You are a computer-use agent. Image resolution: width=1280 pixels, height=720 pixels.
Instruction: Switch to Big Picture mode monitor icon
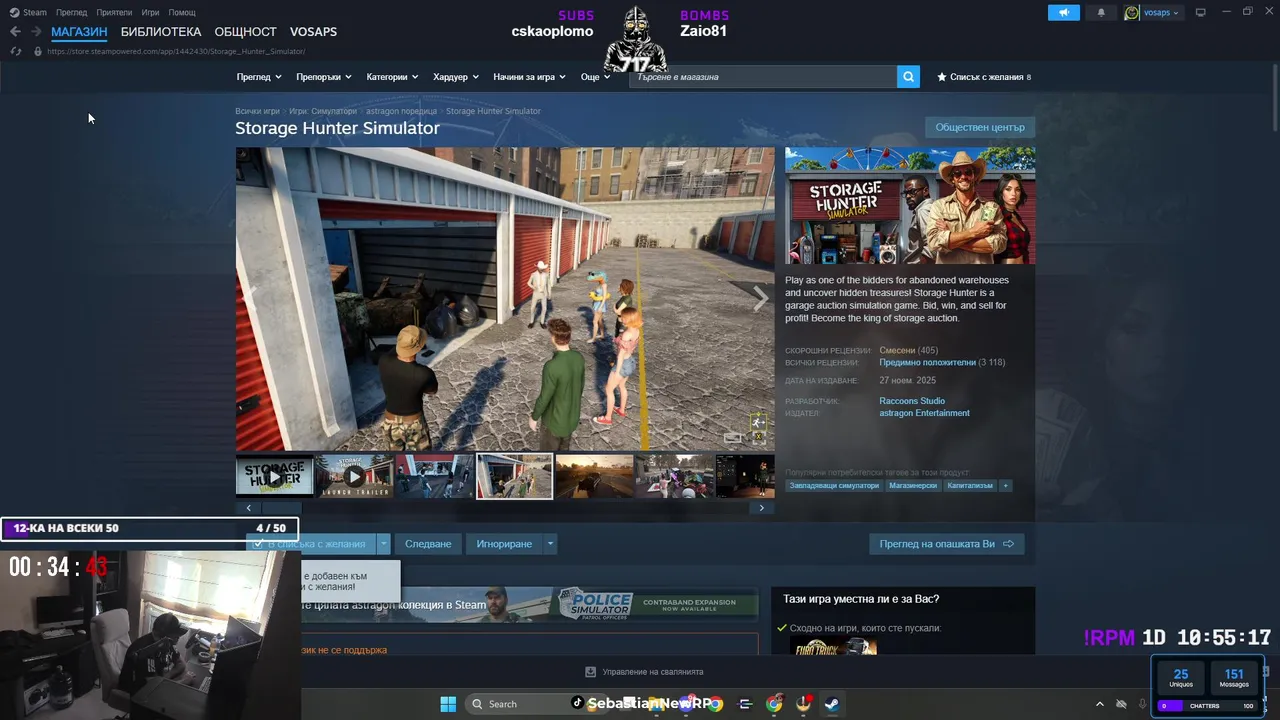coord(1201,12)
